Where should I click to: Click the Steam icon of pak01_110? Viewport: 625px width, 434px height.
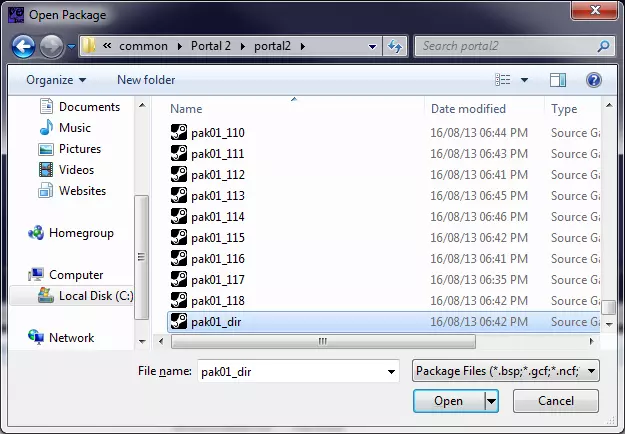tap(179, 132)
